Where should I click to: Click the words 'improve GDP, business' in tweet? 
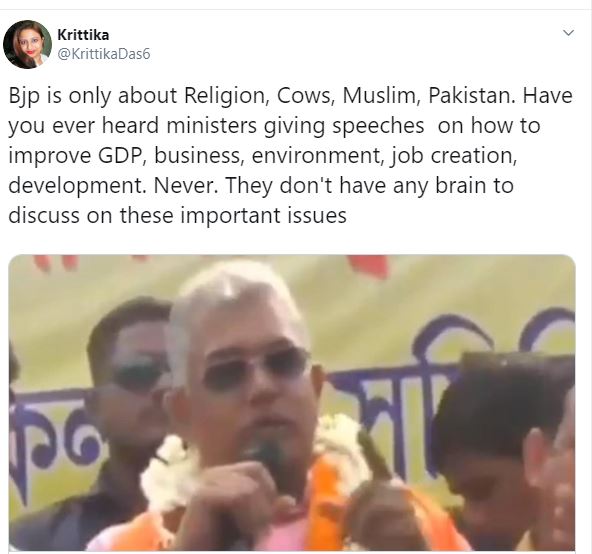[x=124, y=156]
